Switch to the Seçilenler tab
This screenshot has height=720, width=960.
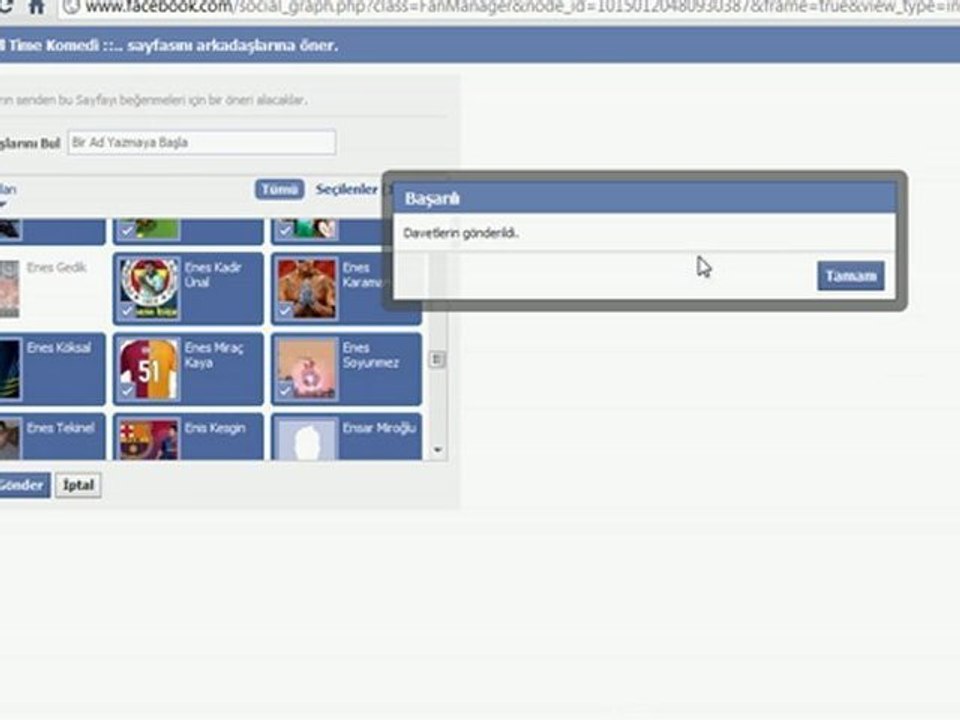click(x=347, y=189)
